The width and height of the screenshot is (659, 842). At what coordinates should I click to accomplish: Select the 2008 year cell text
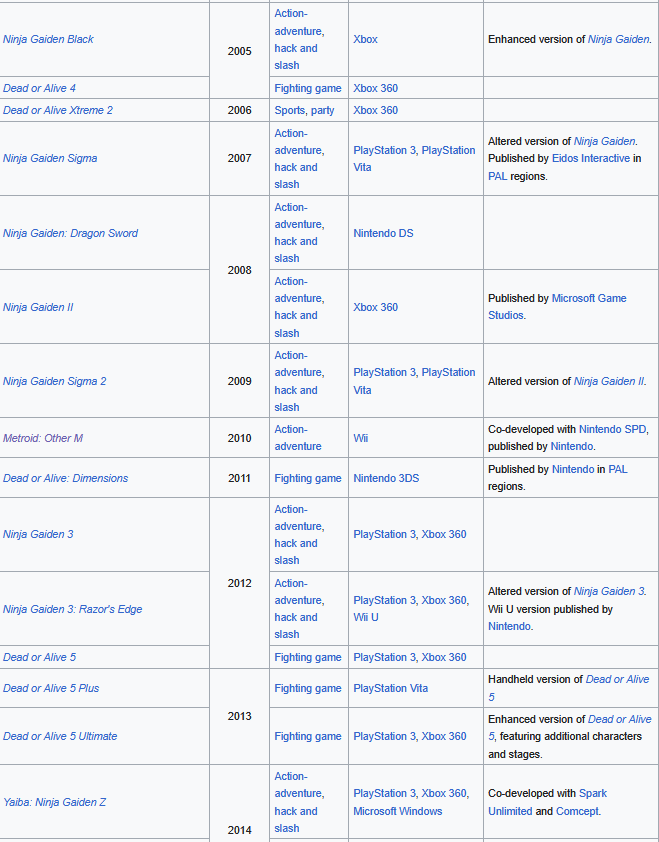point(240,270)
